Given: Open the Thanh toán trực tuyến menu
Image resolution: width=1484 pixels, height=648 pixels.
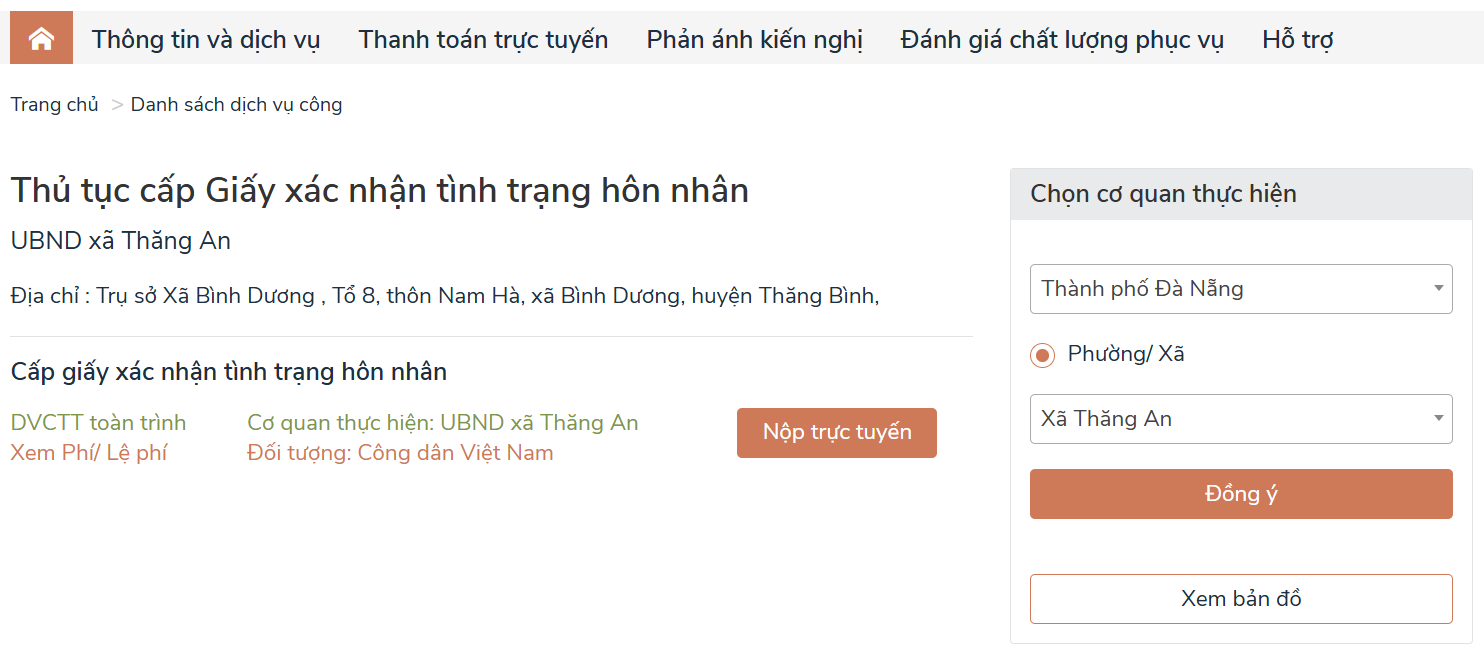Looking at the screenshot, I should pos(483,40).
